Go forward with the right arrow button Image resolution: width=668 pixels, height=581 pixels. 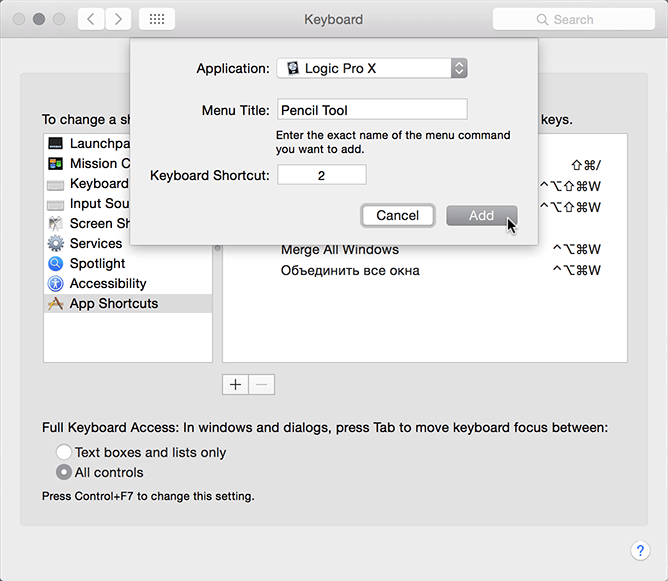pos(118,19)
